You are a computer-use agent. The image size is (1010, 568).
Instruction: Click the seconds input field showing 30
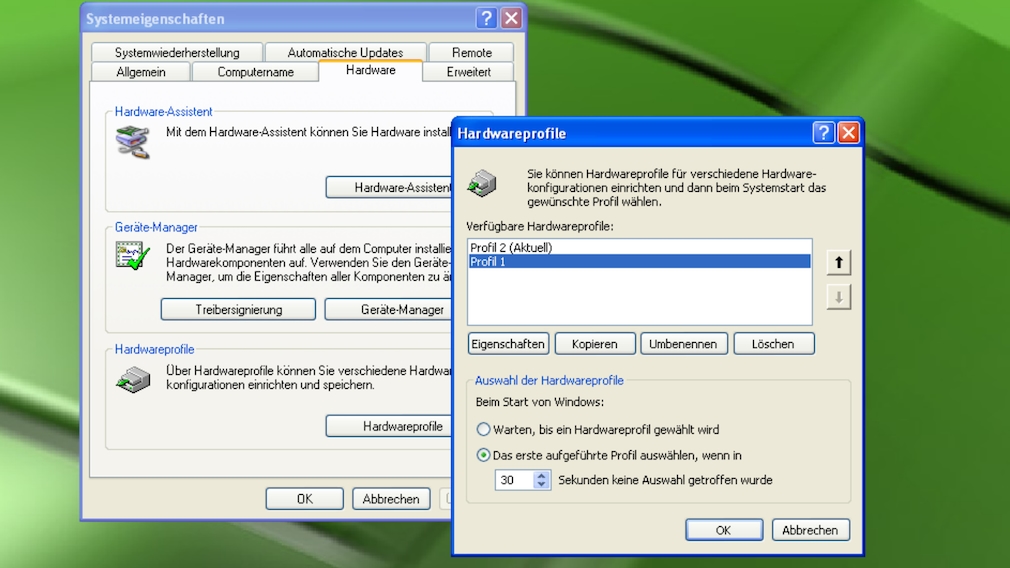[x=514, y=480]
